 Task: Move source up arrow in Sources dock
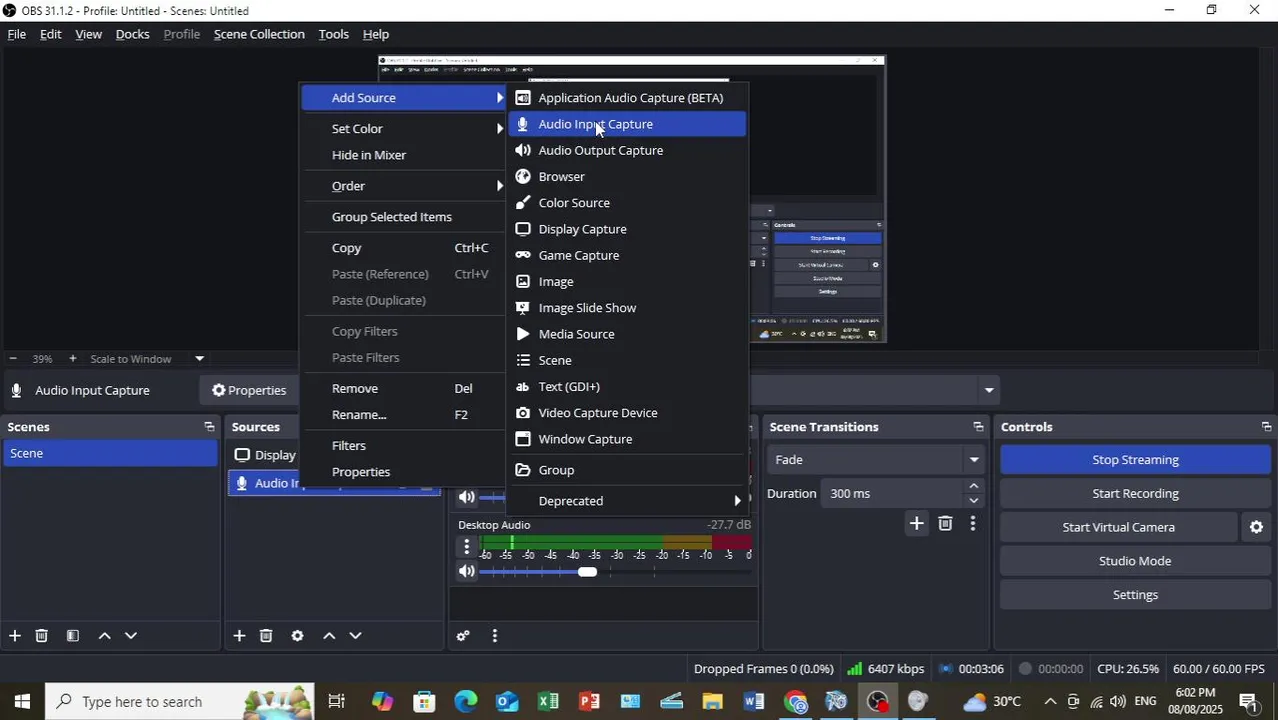point(329,636)
